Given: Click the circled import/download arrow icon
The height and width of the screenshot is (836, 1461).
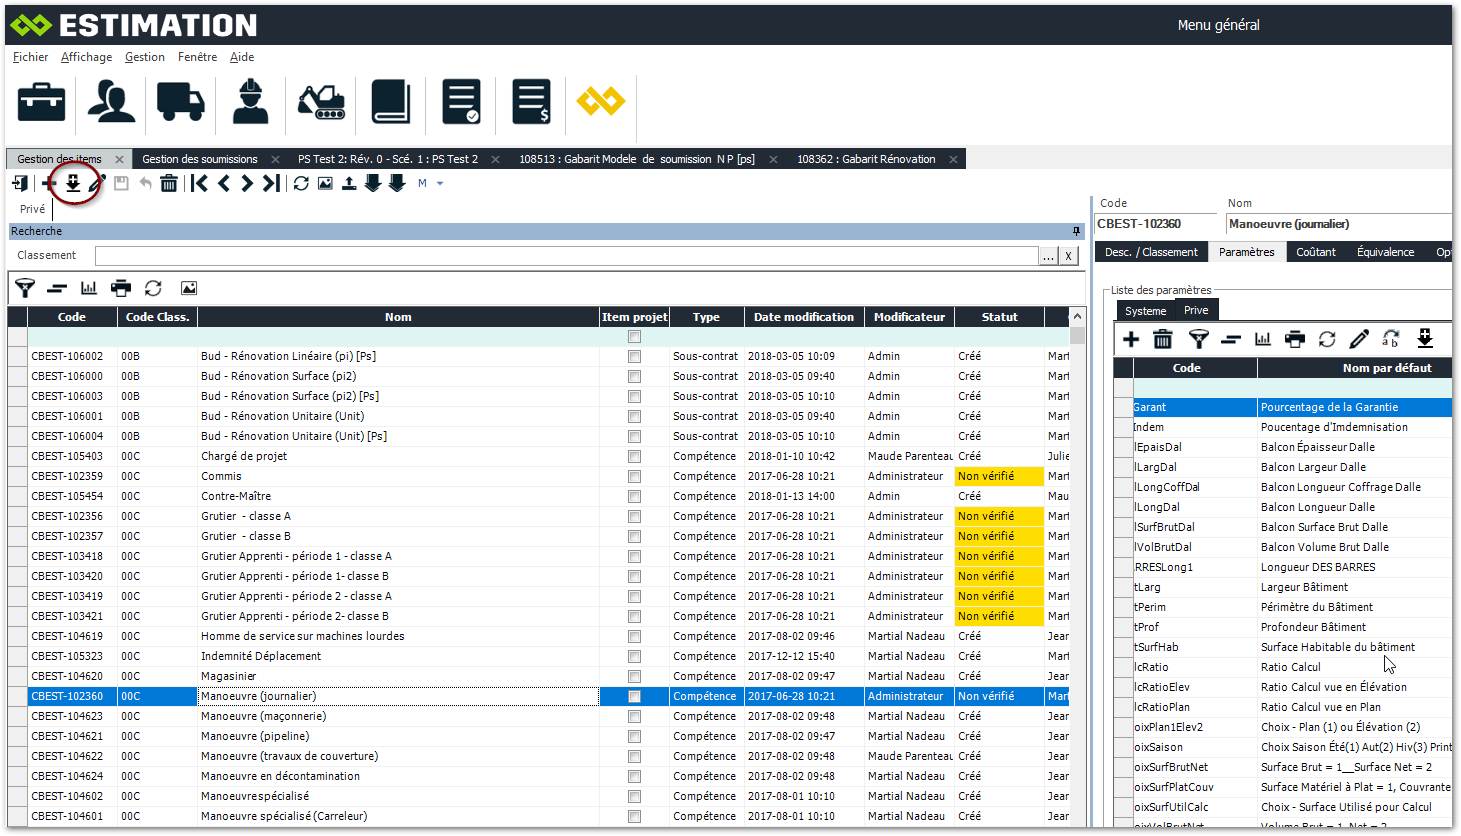Looking at the screenshot, I should [x=73, y=183].
